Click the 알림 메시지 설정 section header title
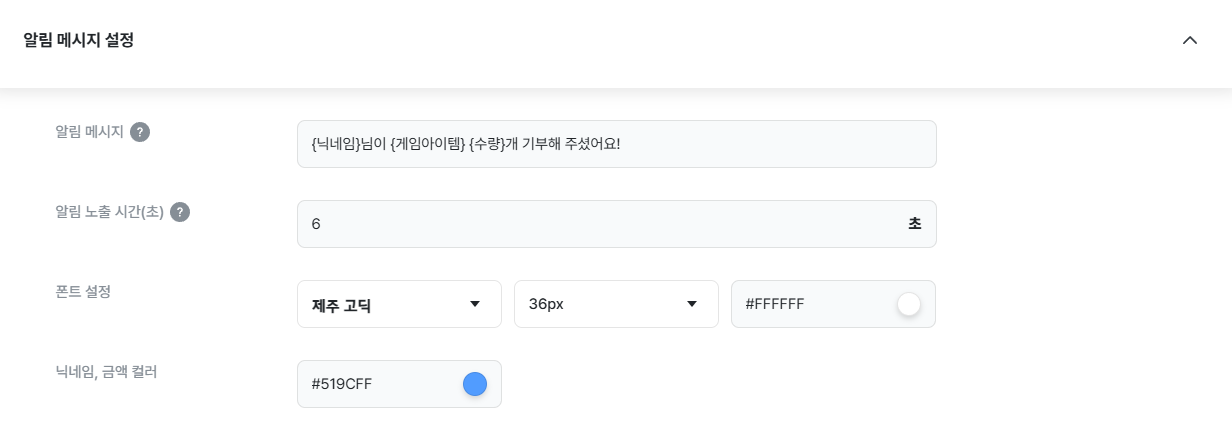This screenshot has height=436, width=1232. pyautogui.click(x=78, y=41)
